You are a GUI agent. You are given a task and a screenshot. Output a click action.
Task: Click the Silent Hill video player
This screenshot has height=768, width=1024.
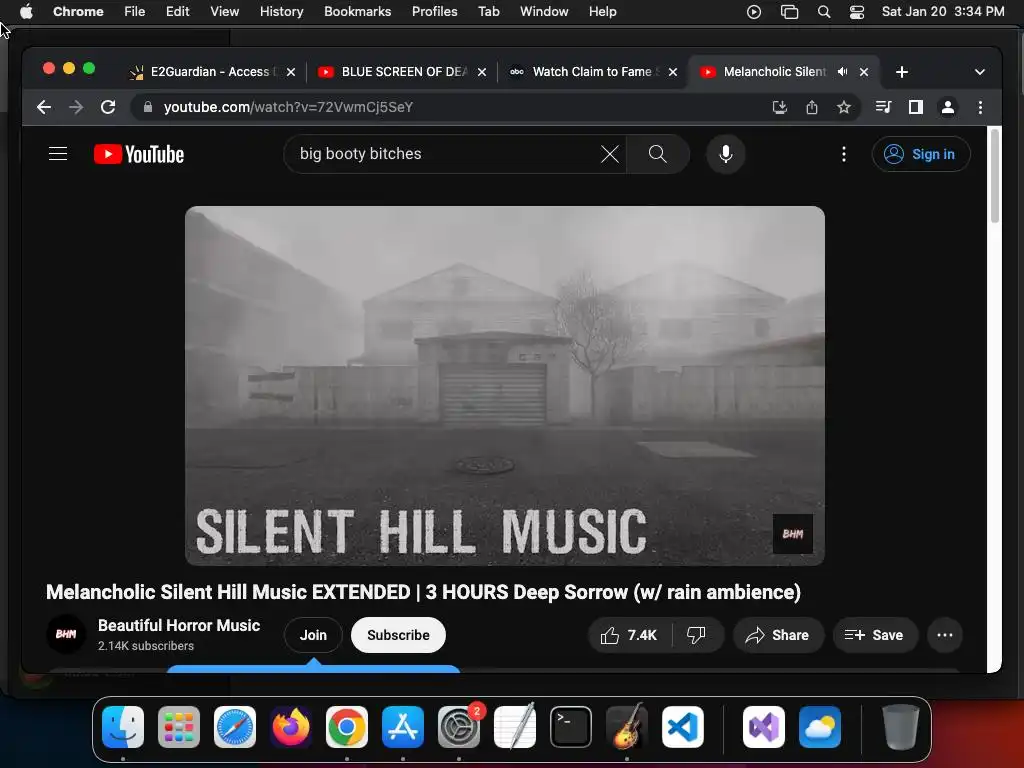click(x=505, y=385)
